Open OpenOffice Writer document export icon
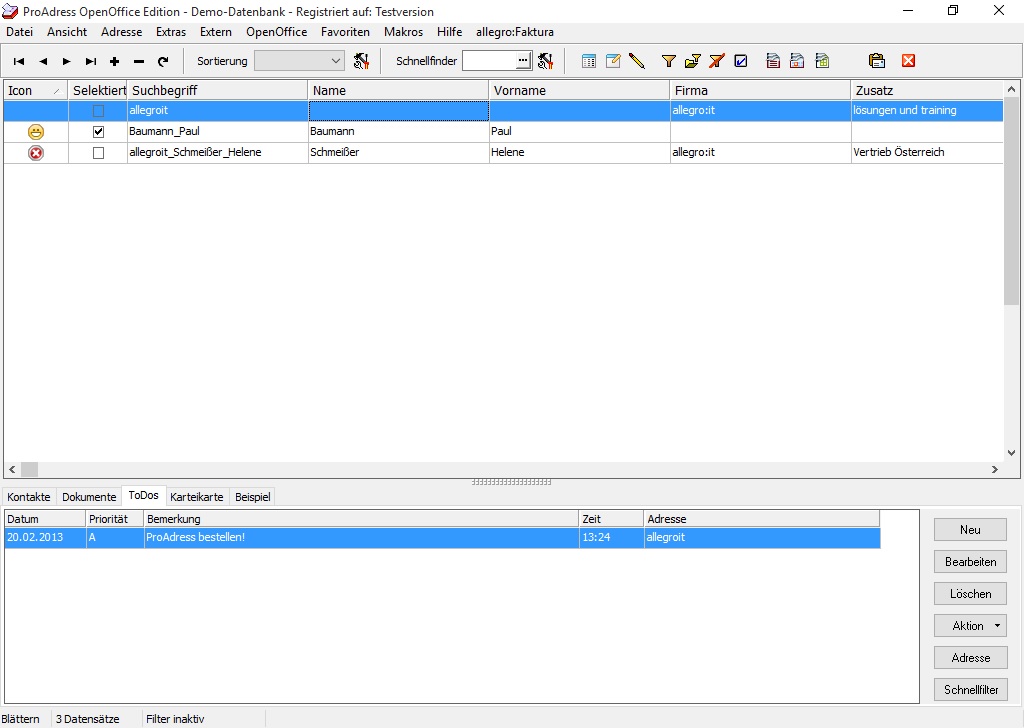 tap(773, 61)
